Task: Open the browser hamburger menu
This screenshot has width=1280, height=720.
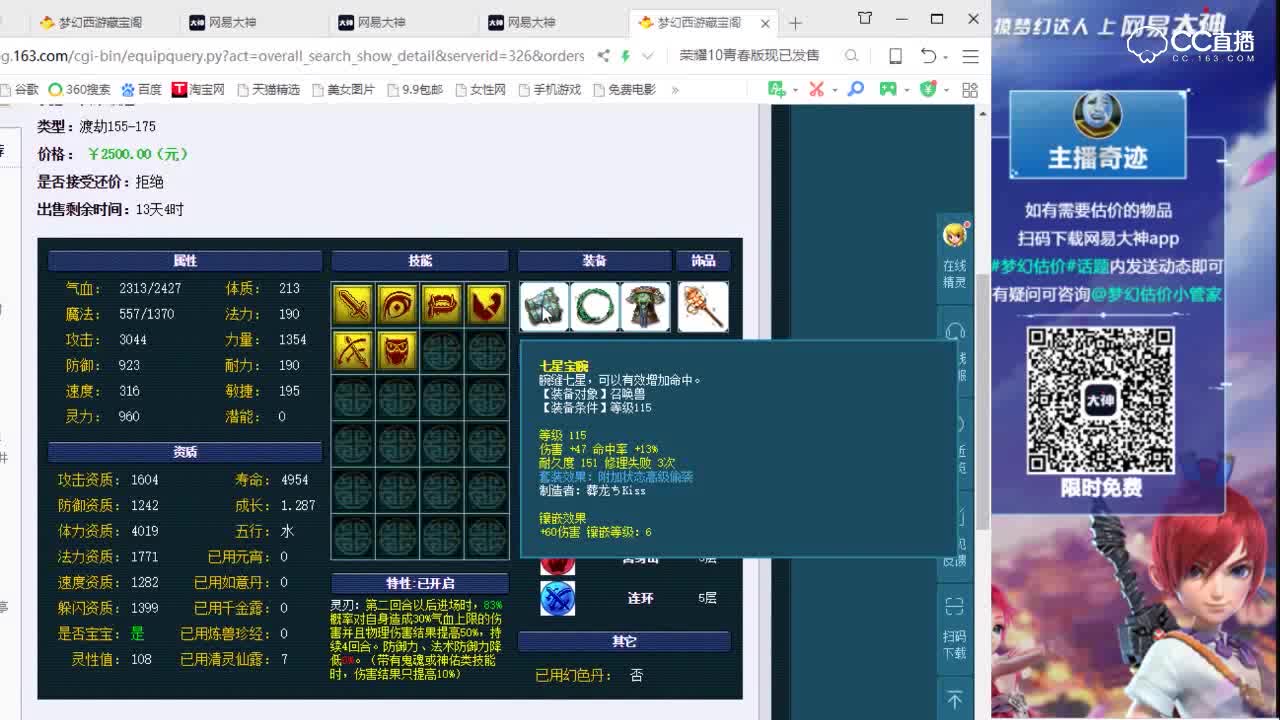Action: point(970,56)
